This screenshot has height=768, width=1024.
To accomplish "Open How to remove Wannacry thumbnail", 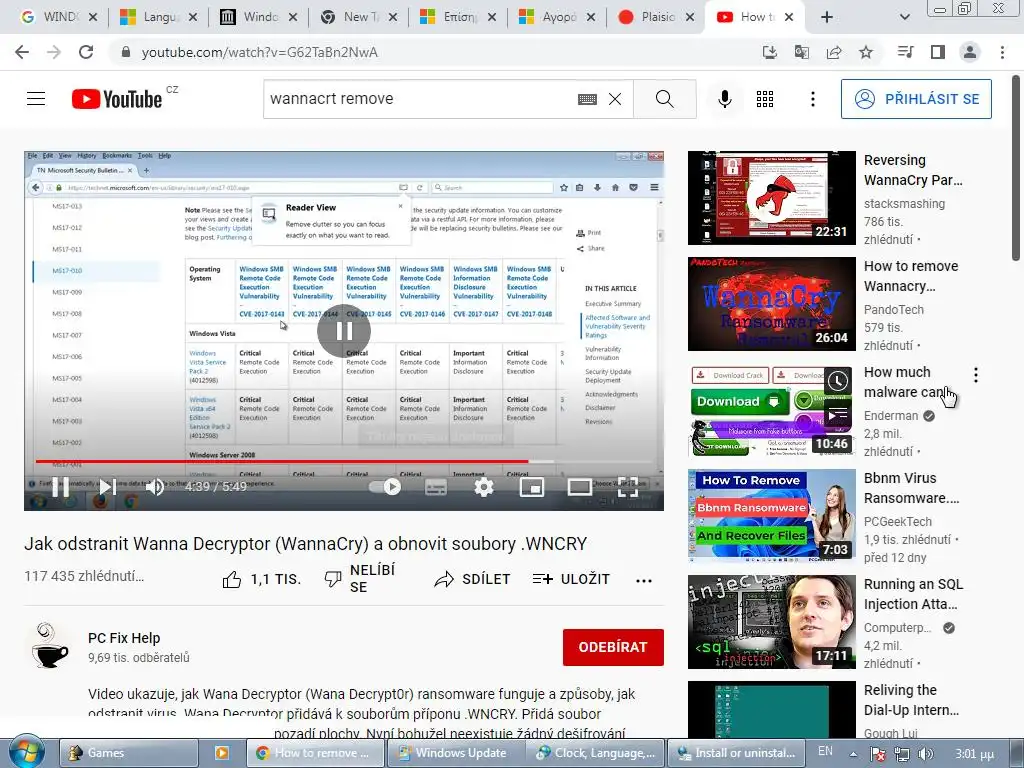I will 771,304.
